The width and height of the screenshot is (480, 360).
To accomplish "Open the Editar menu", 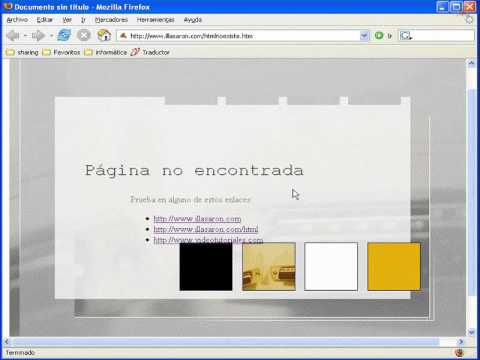I will coord(44,20).
